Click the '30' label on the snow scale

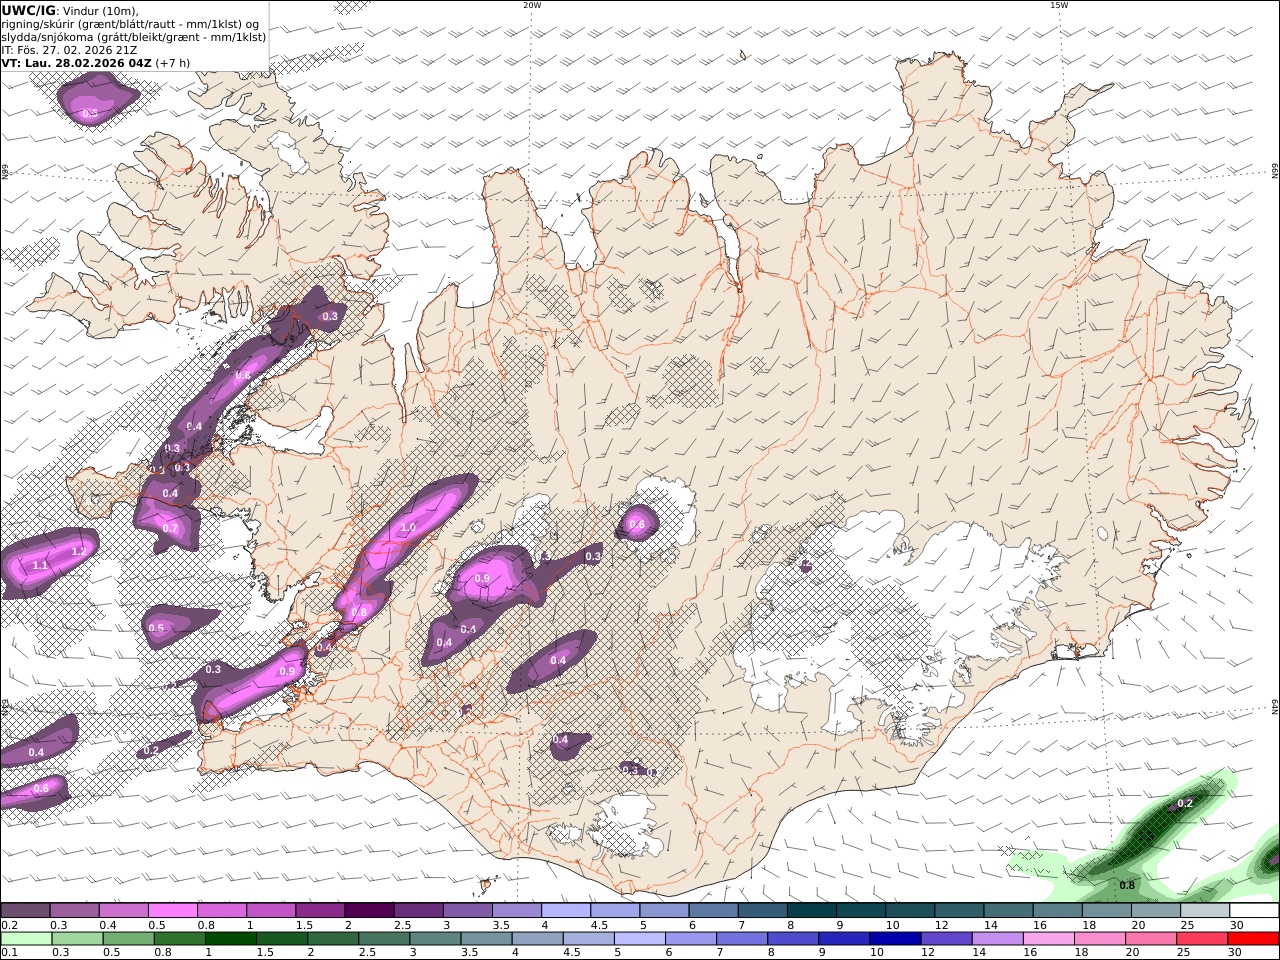click(x=1237, y=925)
